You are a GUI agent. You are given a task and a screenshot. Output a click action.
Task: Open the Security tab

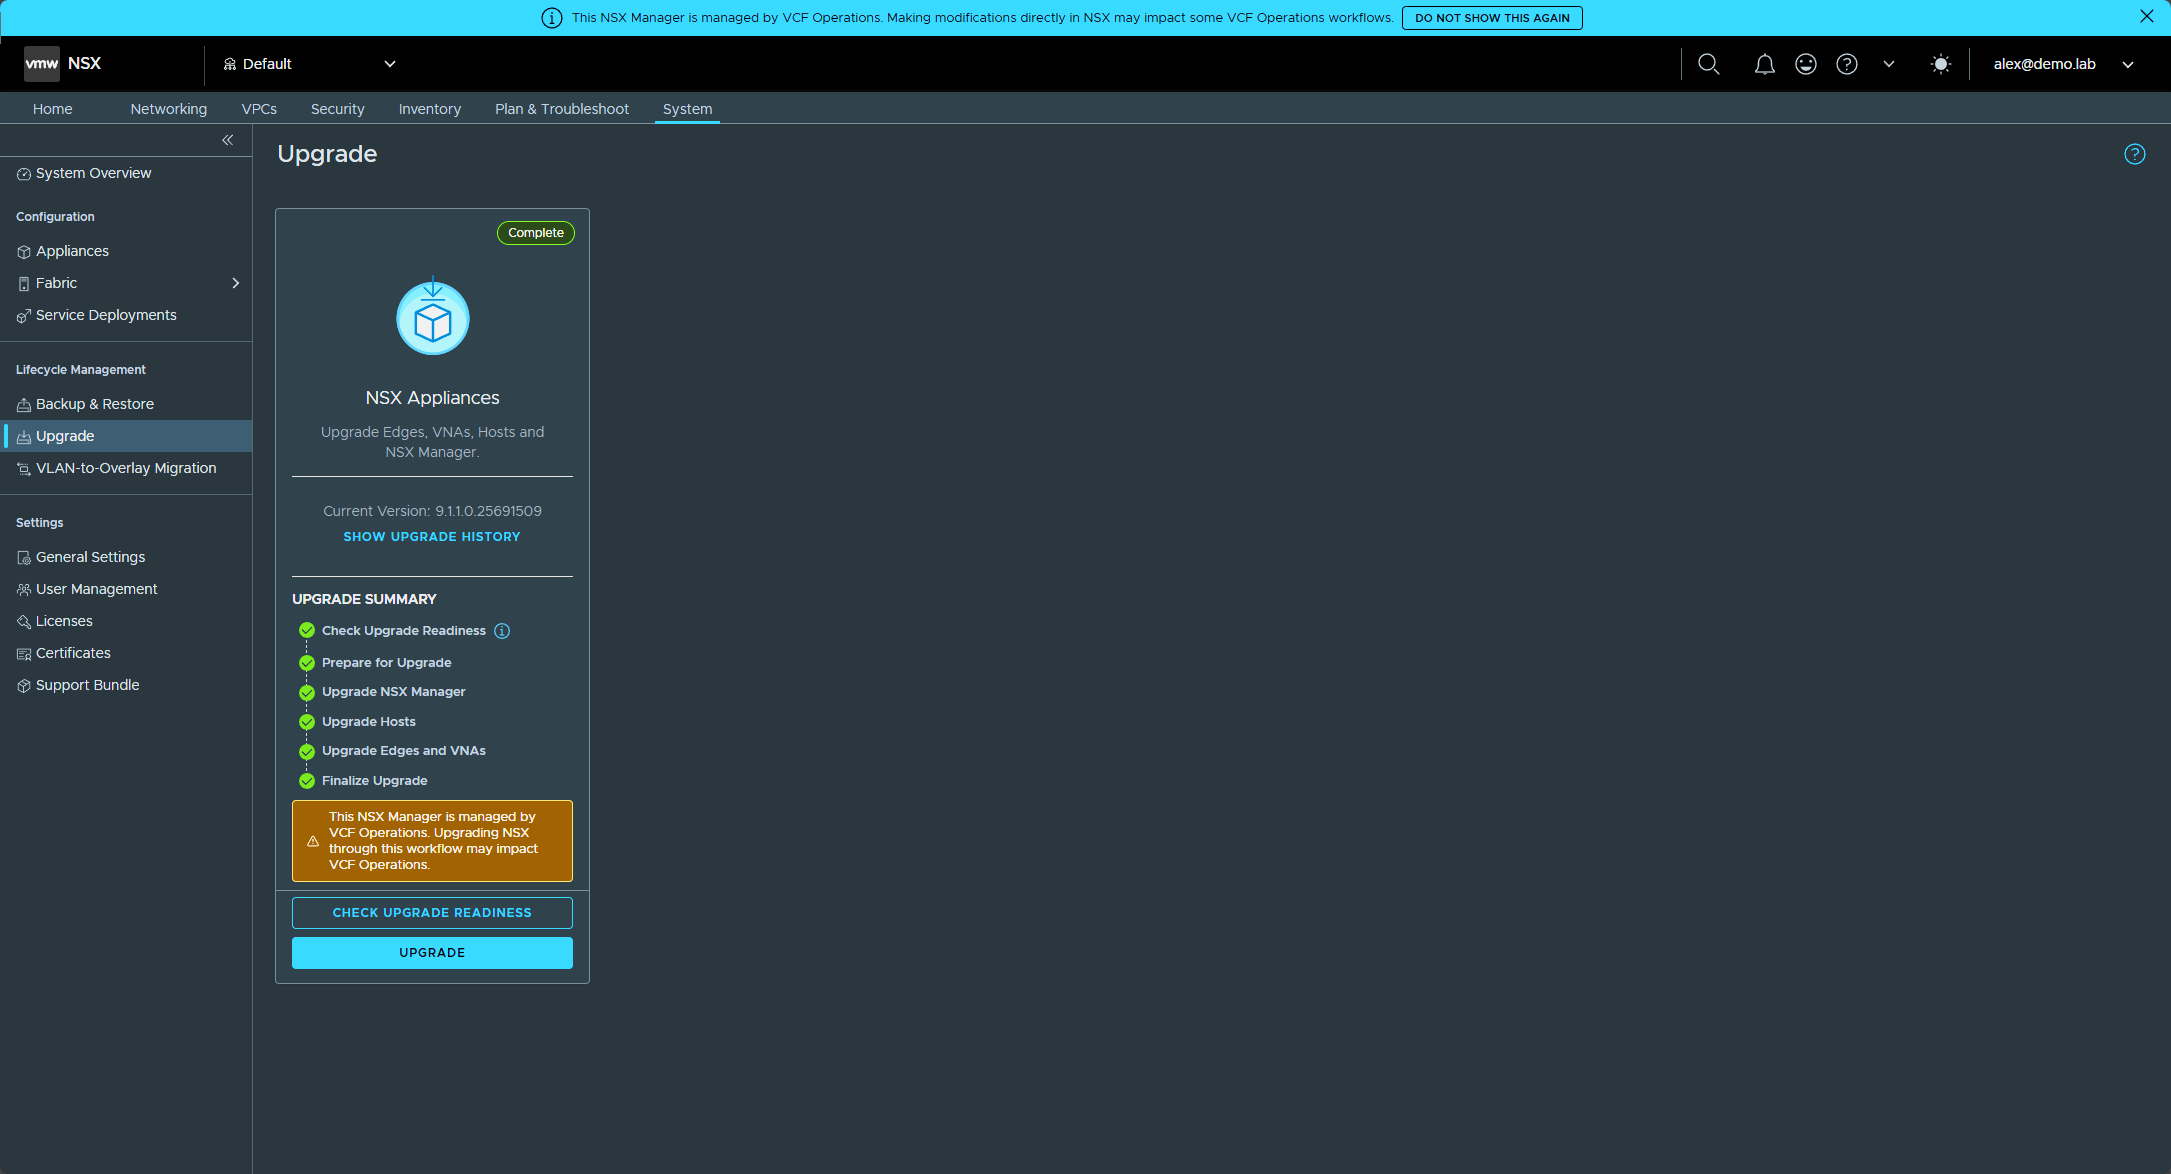338,109
